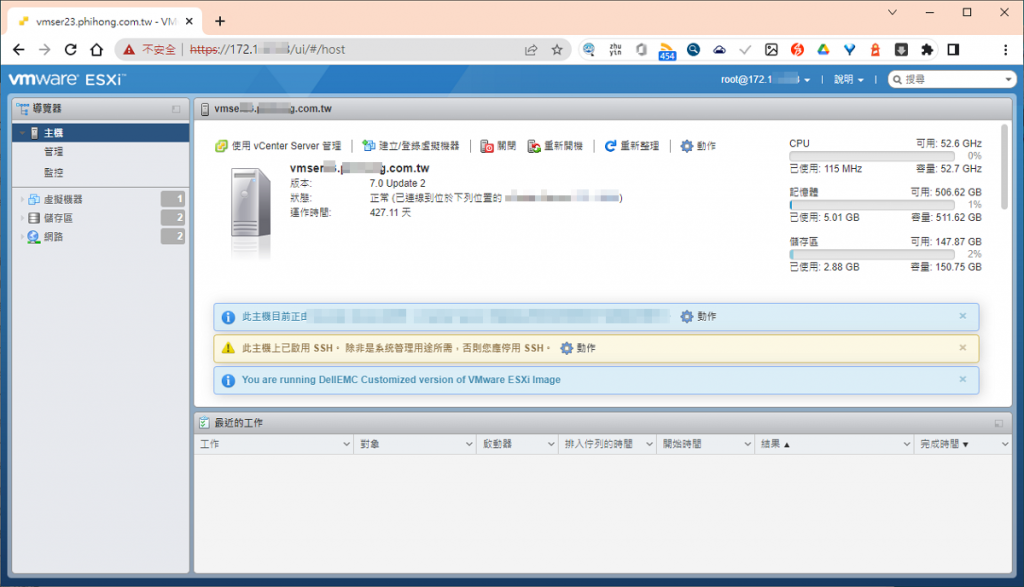1024x587 pixels.
Task: Click the 重新開機 reboot button
Action: (x=555, y=146)
